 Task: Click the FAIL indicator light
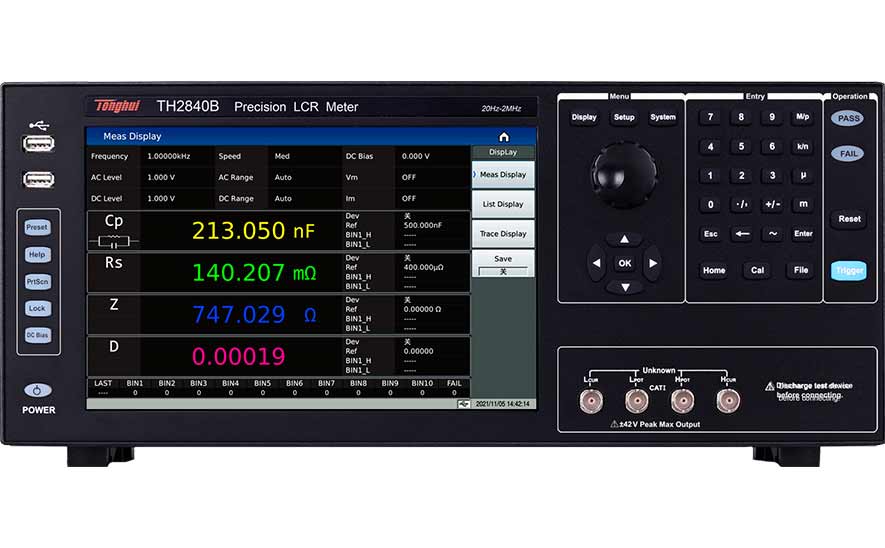point(848,154)
